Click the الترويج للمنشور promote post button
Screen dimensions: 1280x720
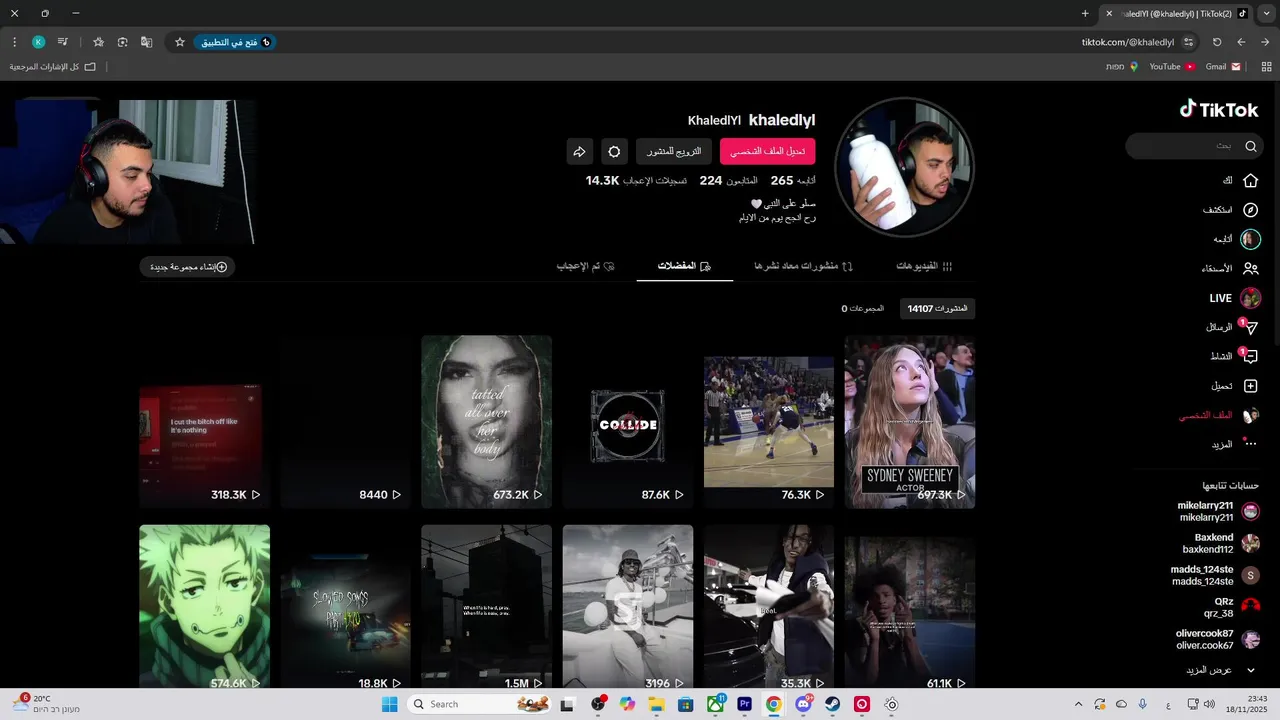pos(674,152)
